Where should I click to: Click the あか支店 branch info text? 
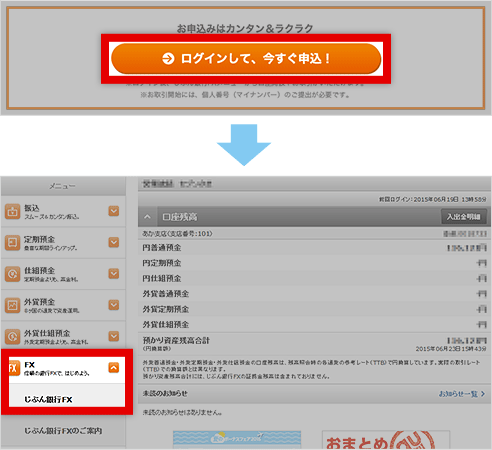click(x=177, y=234)
